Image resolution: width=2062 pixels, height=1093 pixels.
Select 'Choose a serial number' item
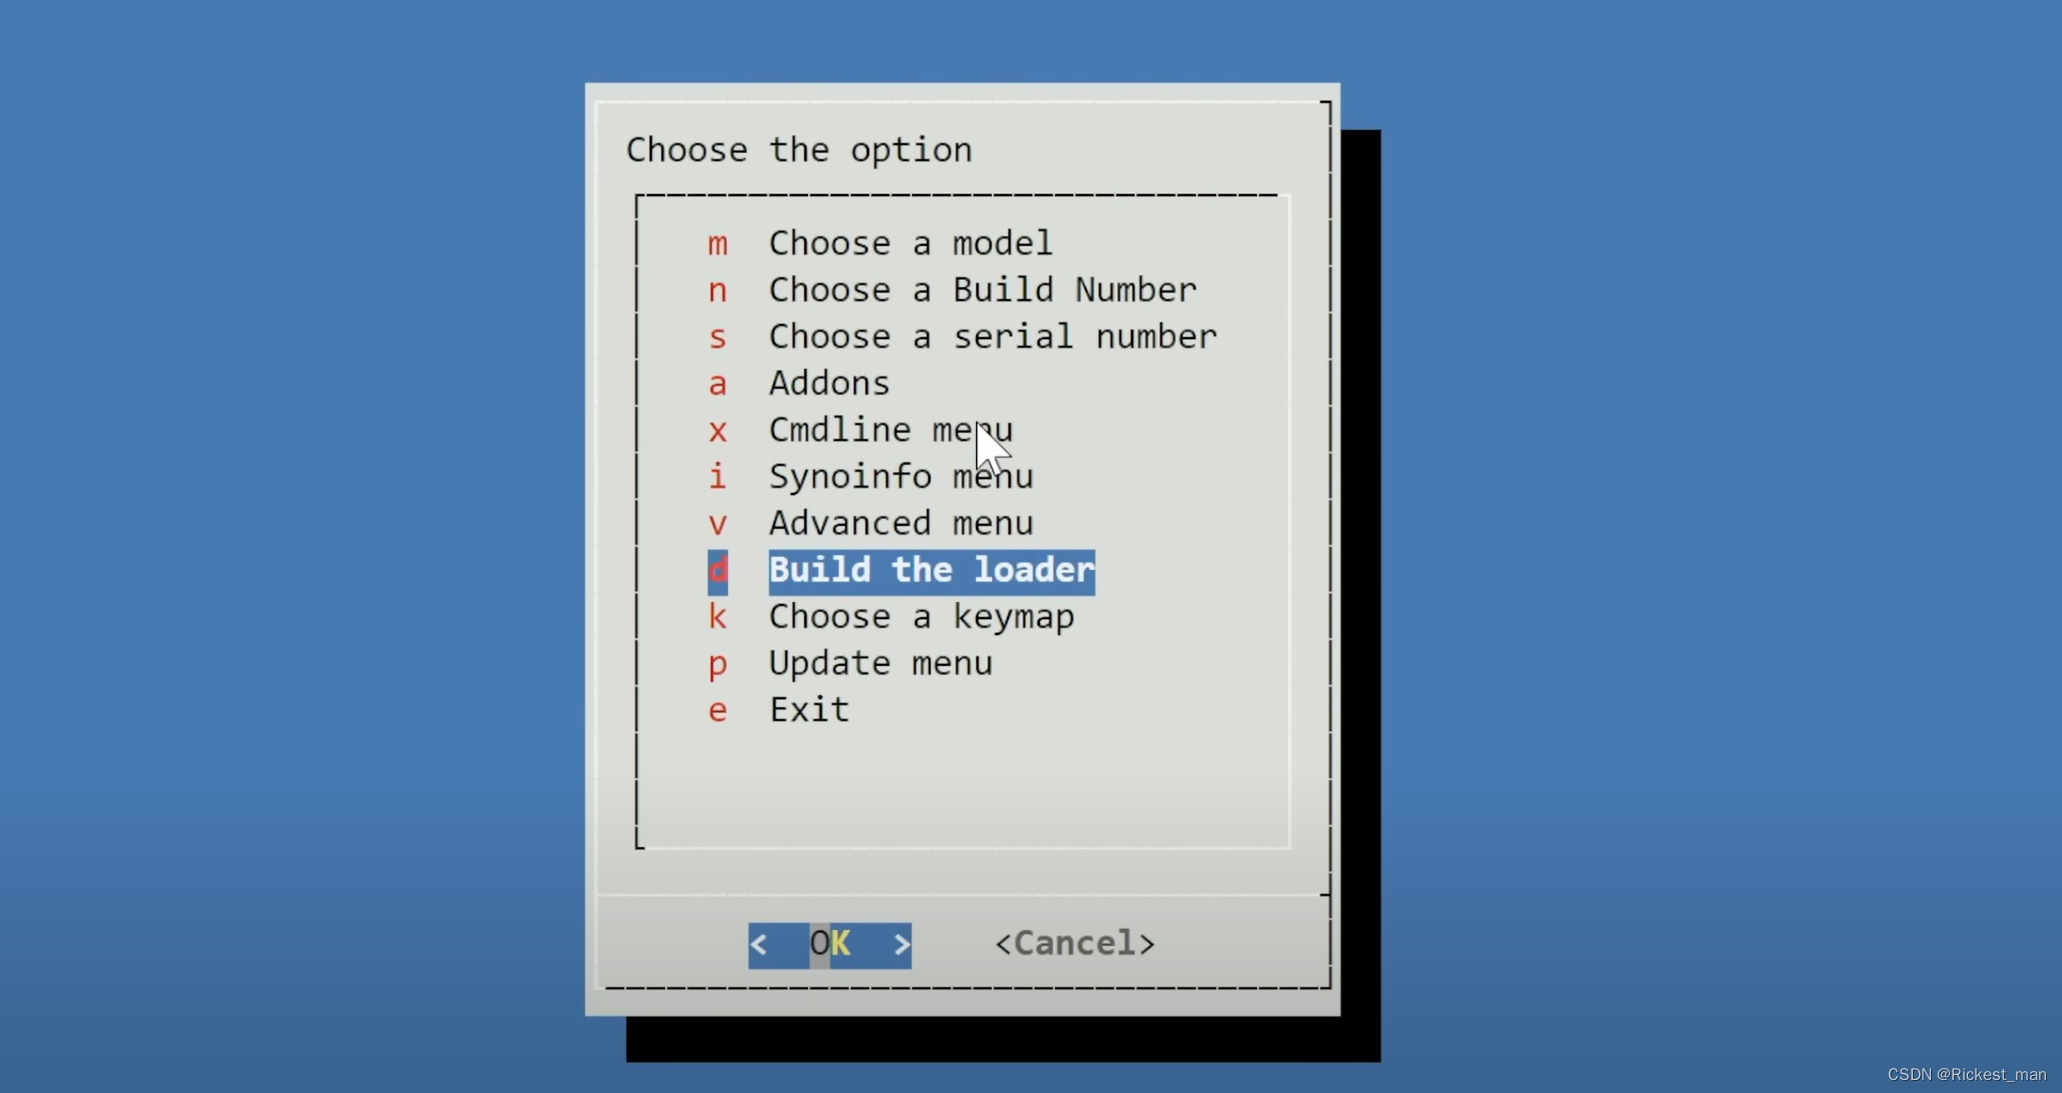[992, 337]
